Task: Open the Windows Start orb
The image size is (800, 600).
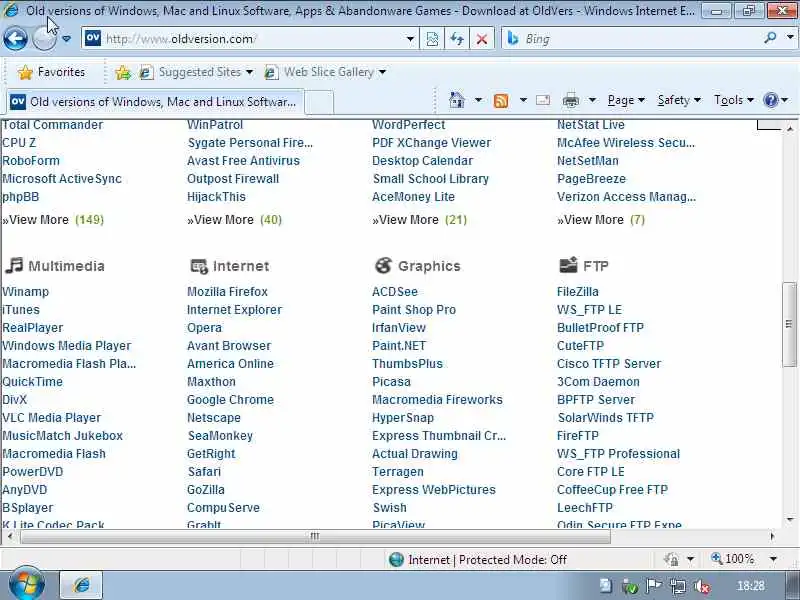Action: (x=27, y=584)
